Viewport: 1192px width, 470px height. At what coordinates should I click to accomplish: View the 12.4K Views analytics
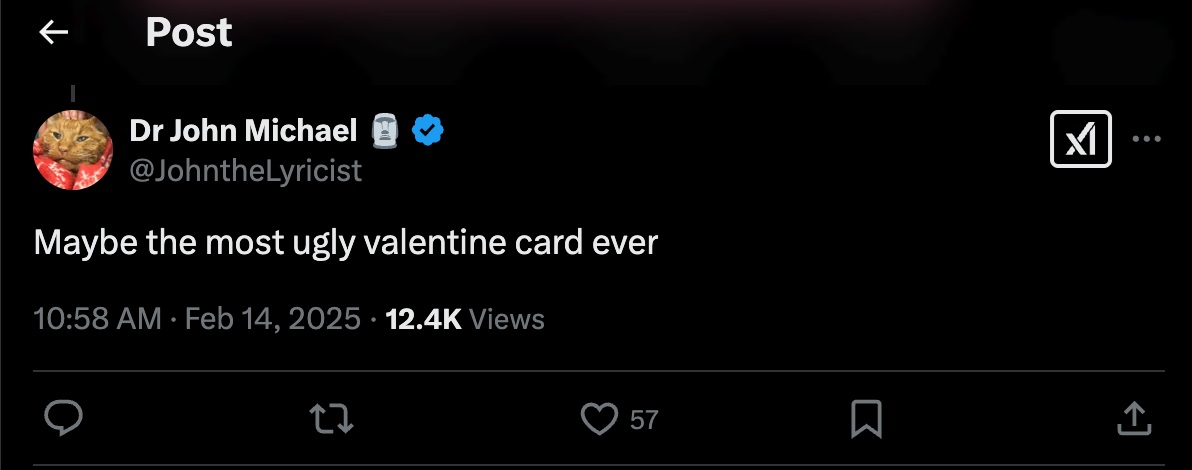point(423,319)
